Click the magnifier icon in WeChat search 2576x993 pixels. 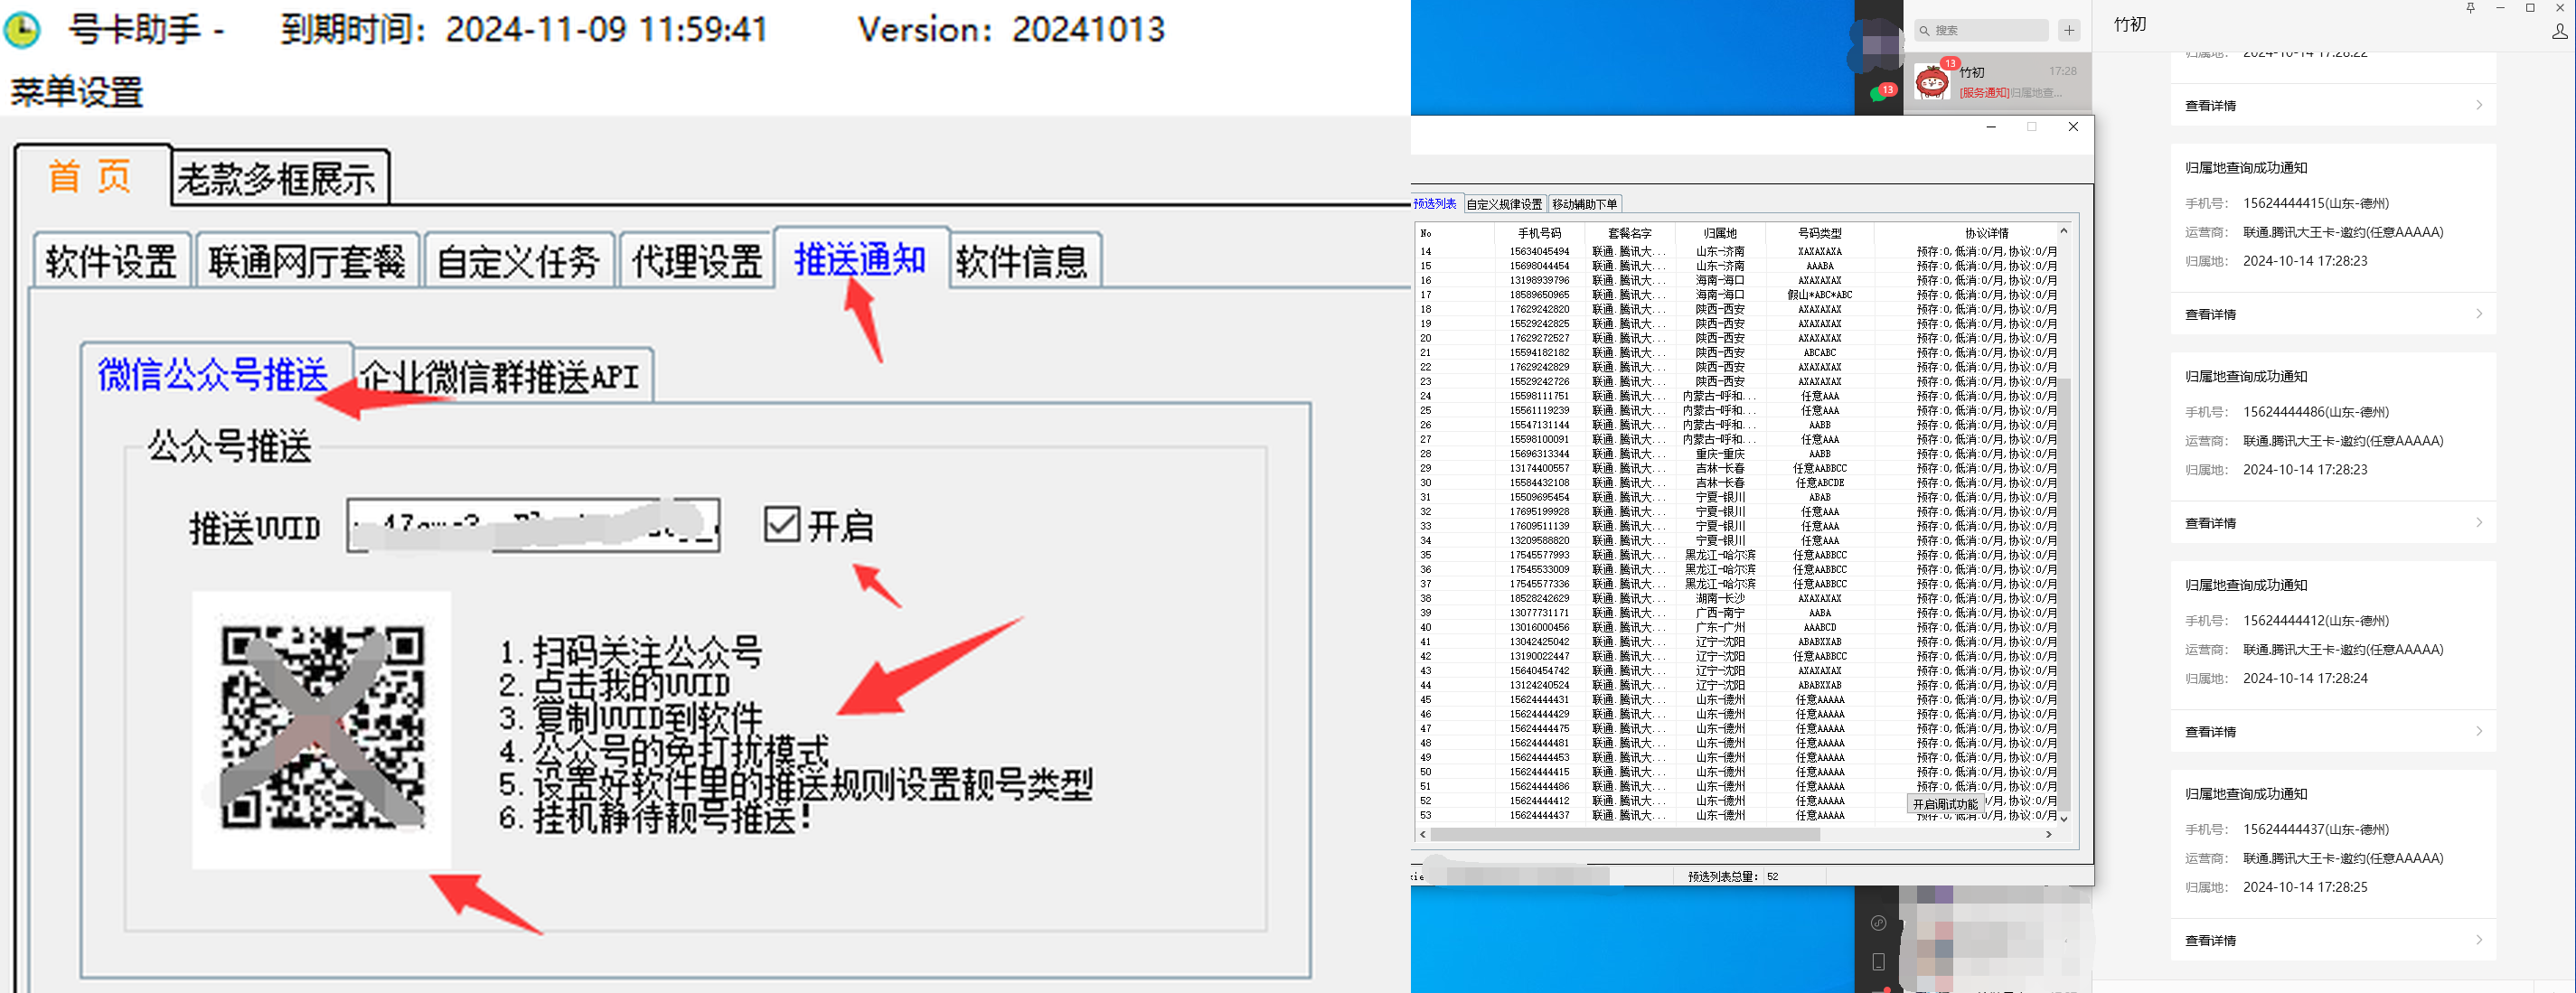coord(1924,31)
